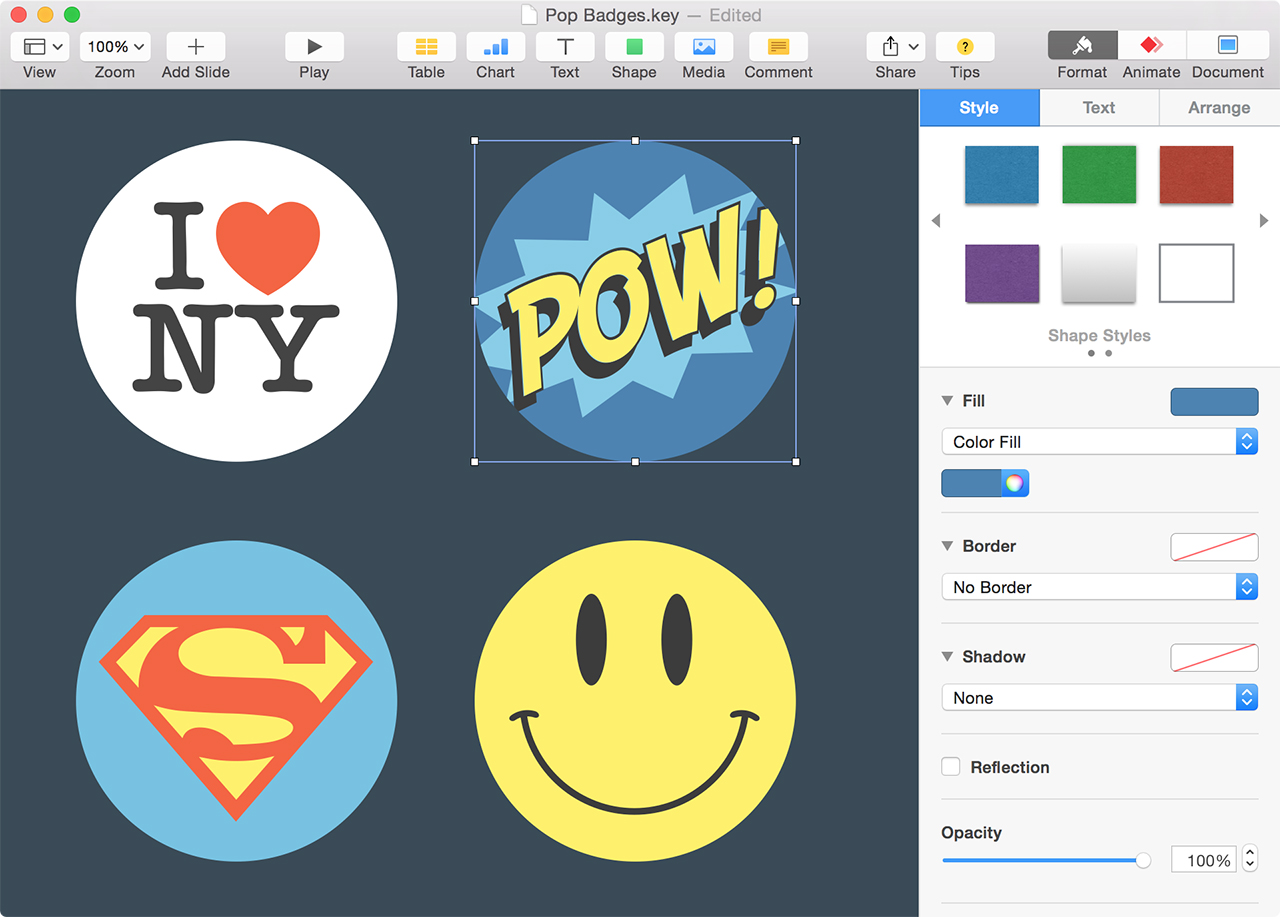Apply the white outlined shape style
Viewport: 1280px width, 917px height.
click(x=1196, y=273)
